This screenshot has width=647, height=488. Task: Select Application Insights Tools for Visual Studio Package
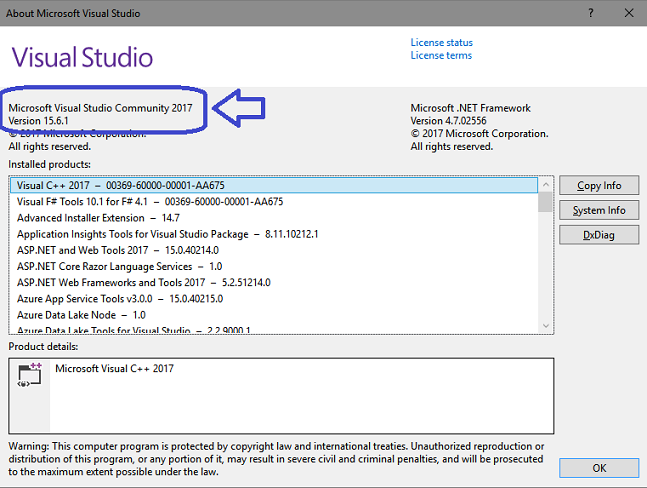coord(274,234)
